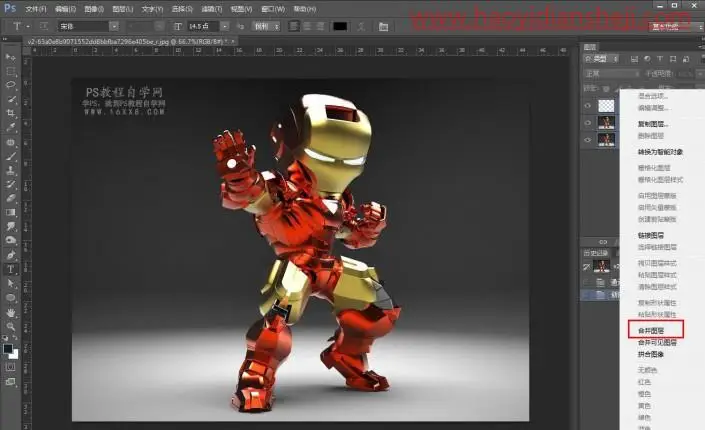This screenshot has height=430, width=705.
Task: Open the 类型 layer filter dropdown
Action: point(601,59)
